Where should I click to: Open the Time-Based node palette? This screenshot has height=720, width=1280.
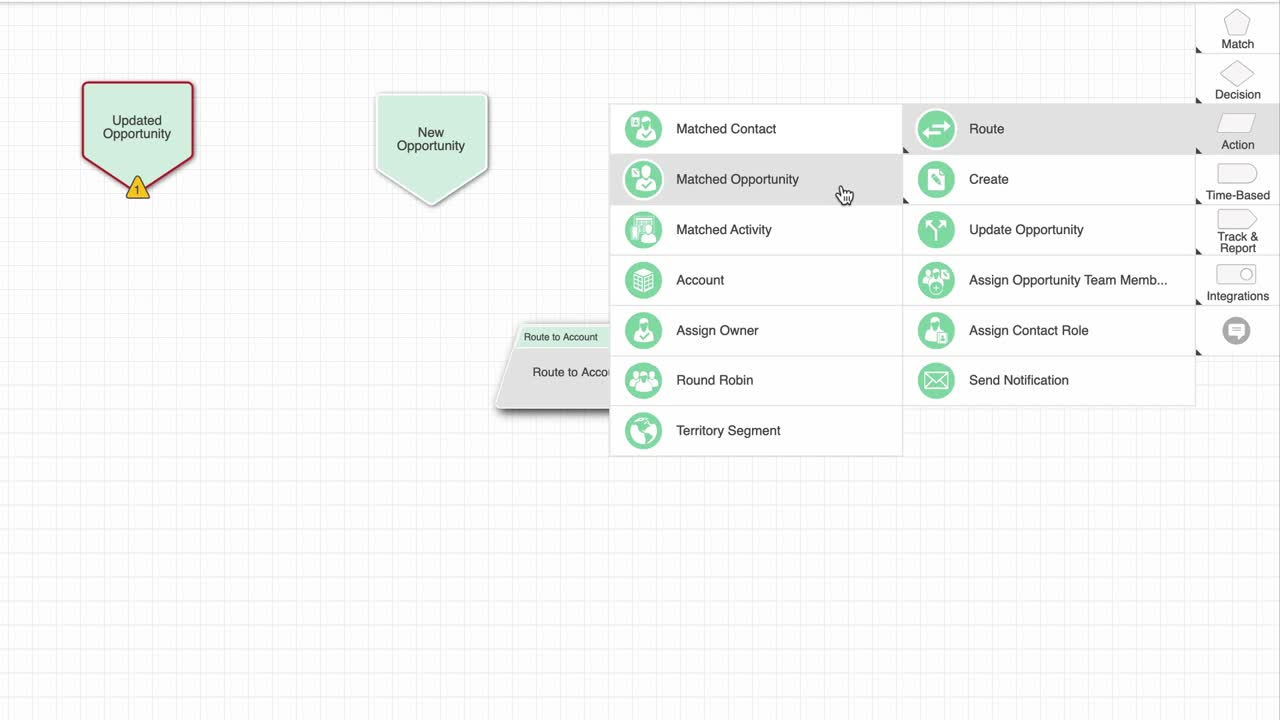click(x=1237, y=180)
